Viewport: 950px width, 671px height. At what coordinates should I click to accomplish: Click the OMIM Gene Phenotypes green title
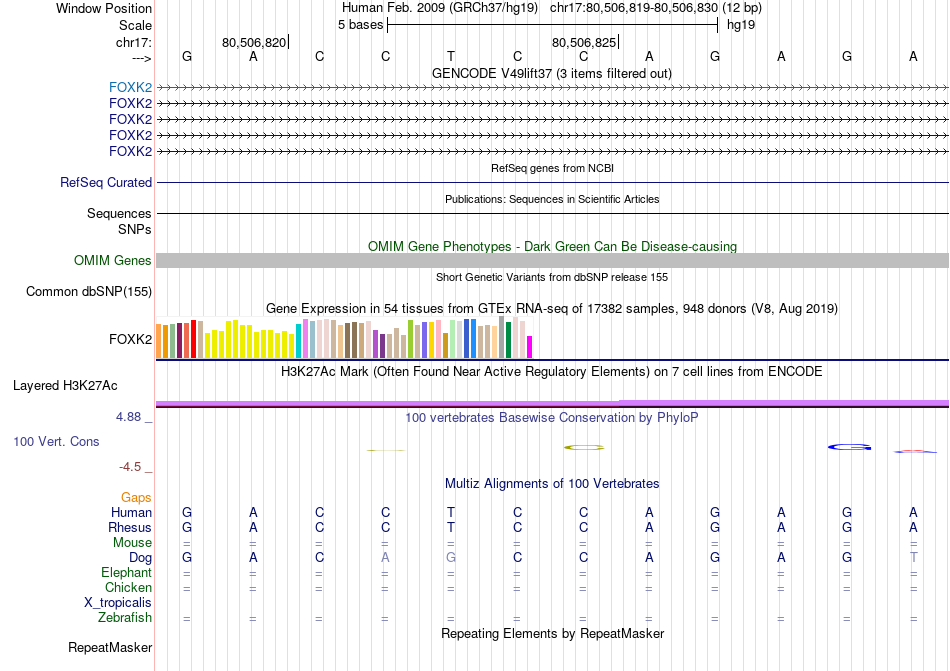click(x=552, y=246)
